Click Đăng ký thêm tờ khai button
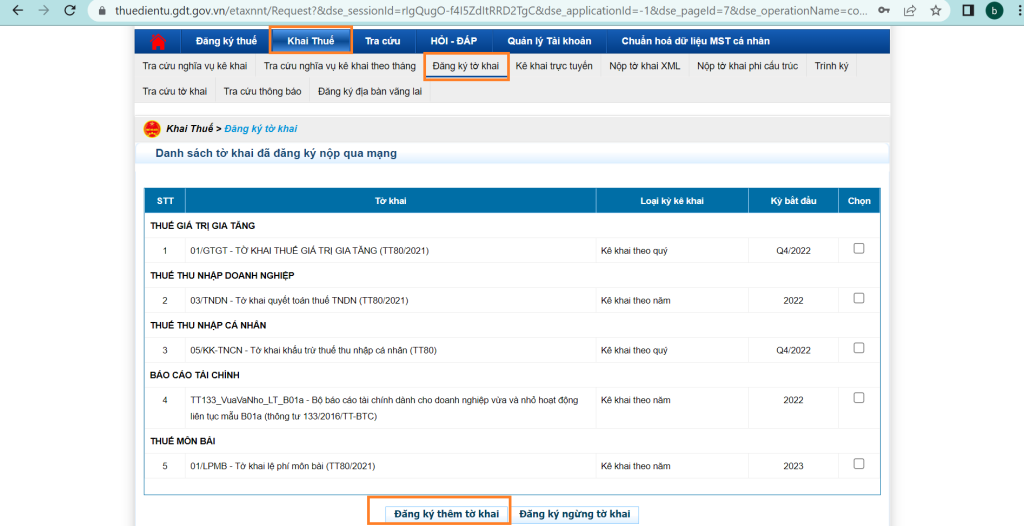1024x526 pixels. (447, 514)
